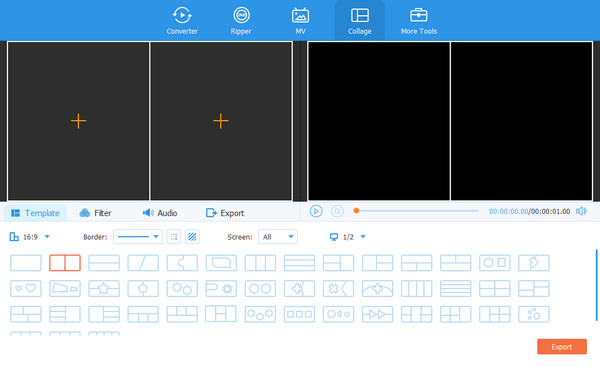Pick the four vertical columns template
The image size is (600, 368).
click(417, 288)
